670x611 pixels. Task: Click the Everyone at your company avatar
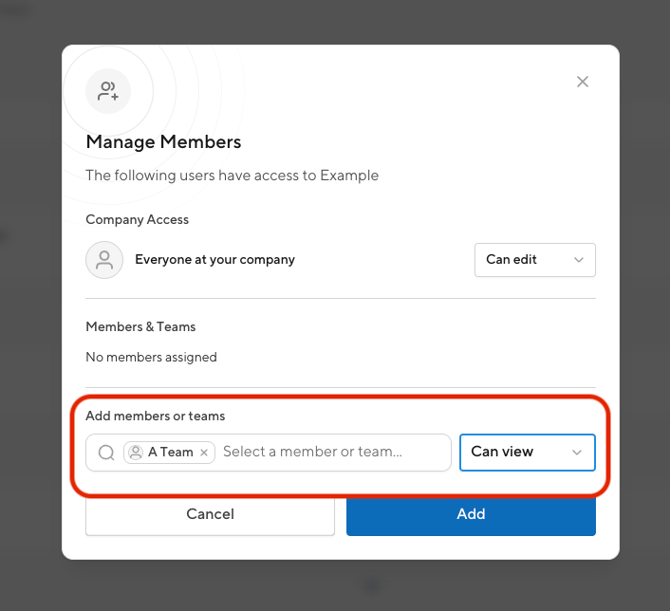[x=104, y=260]
